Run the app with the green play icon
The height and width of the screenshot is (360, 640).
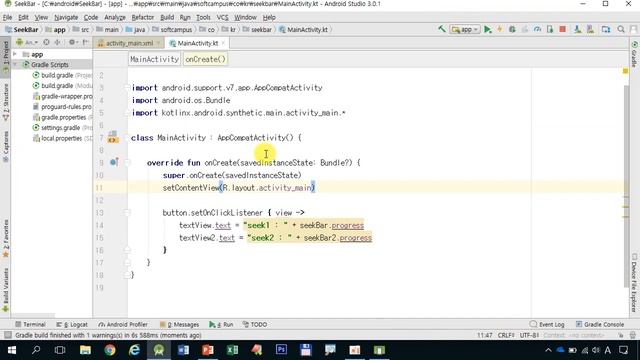(x=487, y=29)
